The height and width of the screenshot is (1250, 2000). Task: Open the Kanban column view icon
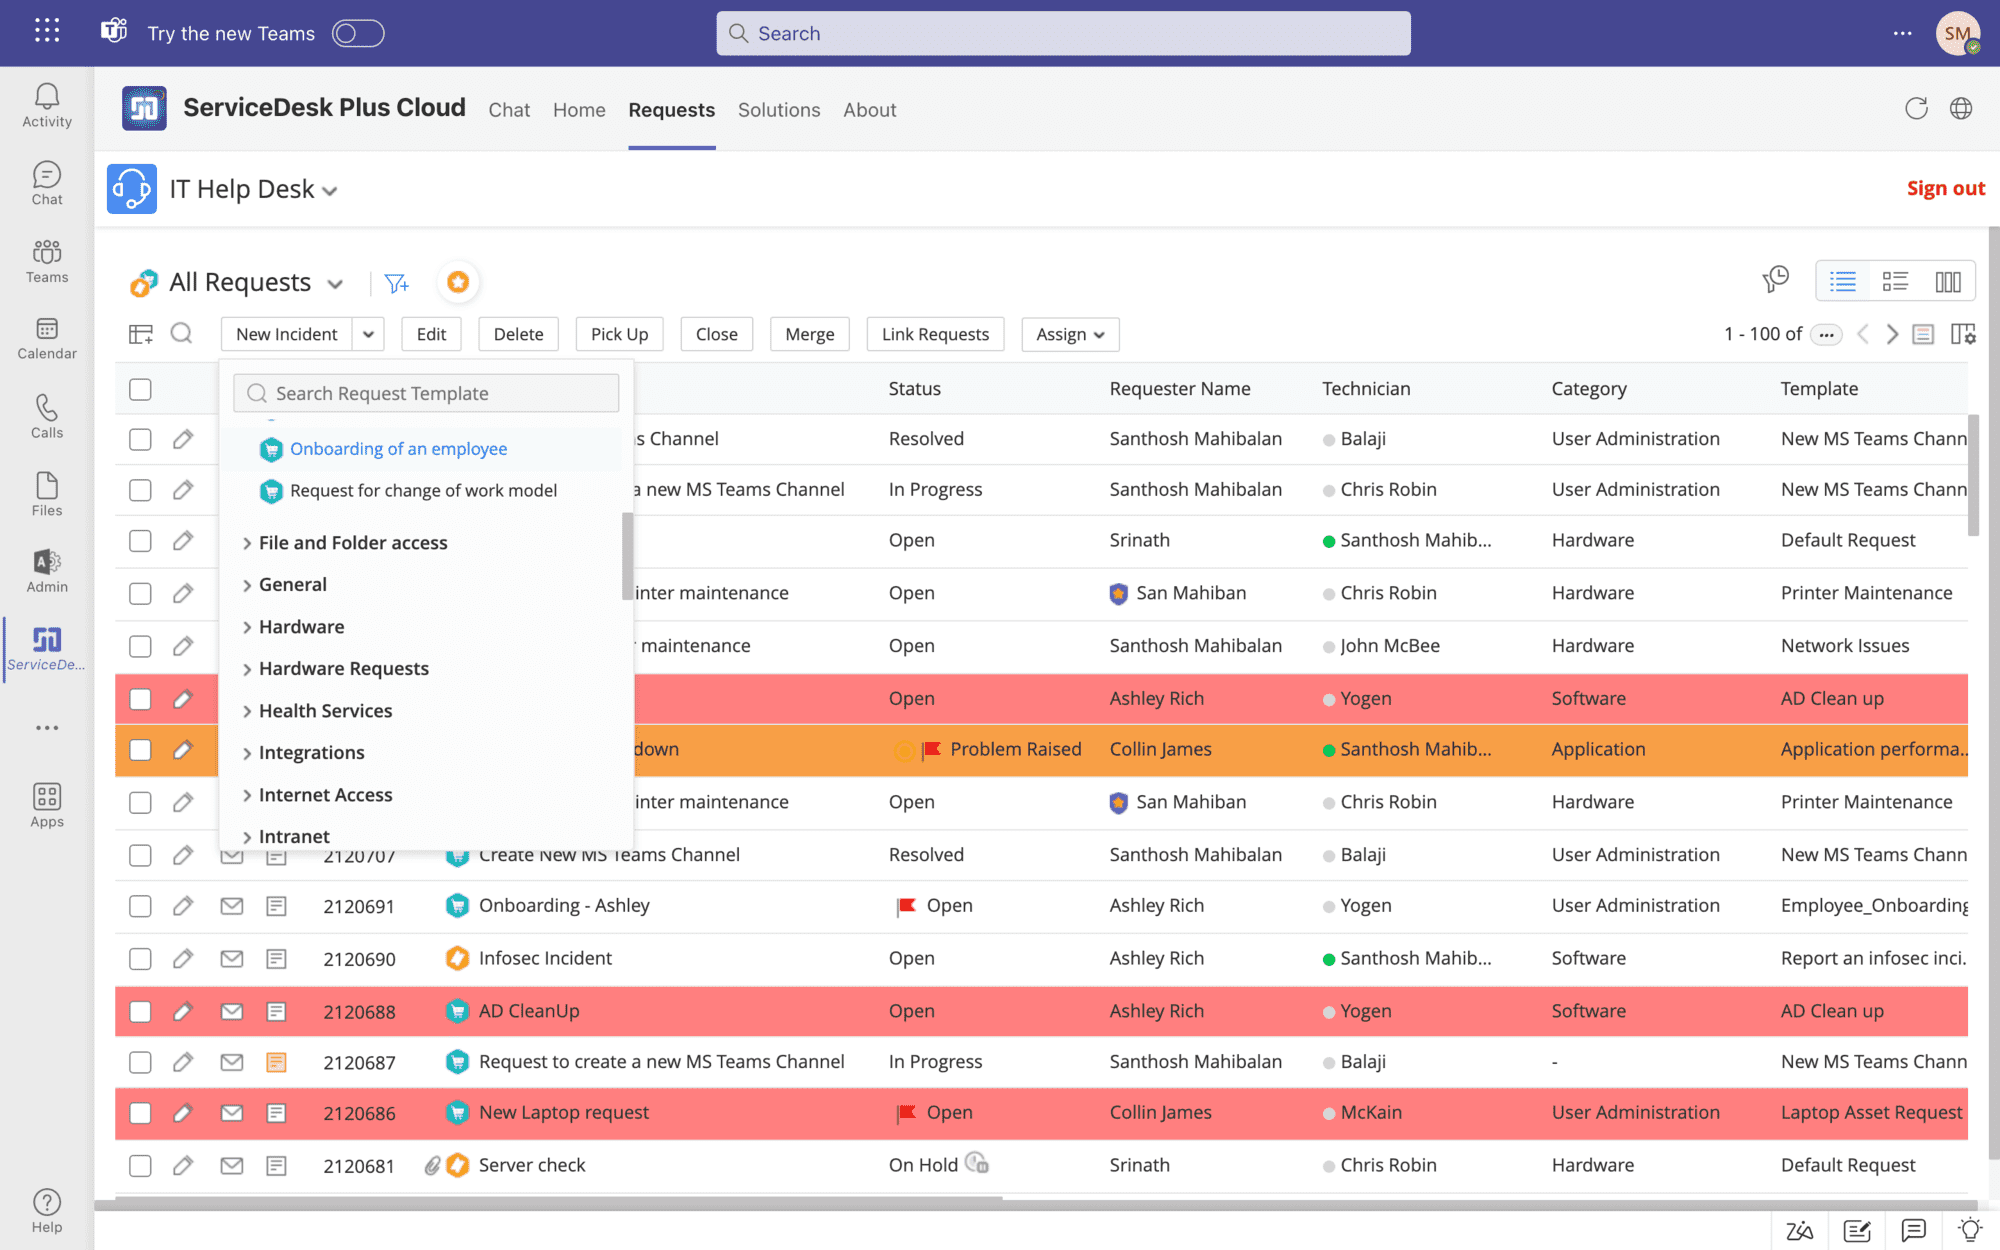coord(1947,282)
